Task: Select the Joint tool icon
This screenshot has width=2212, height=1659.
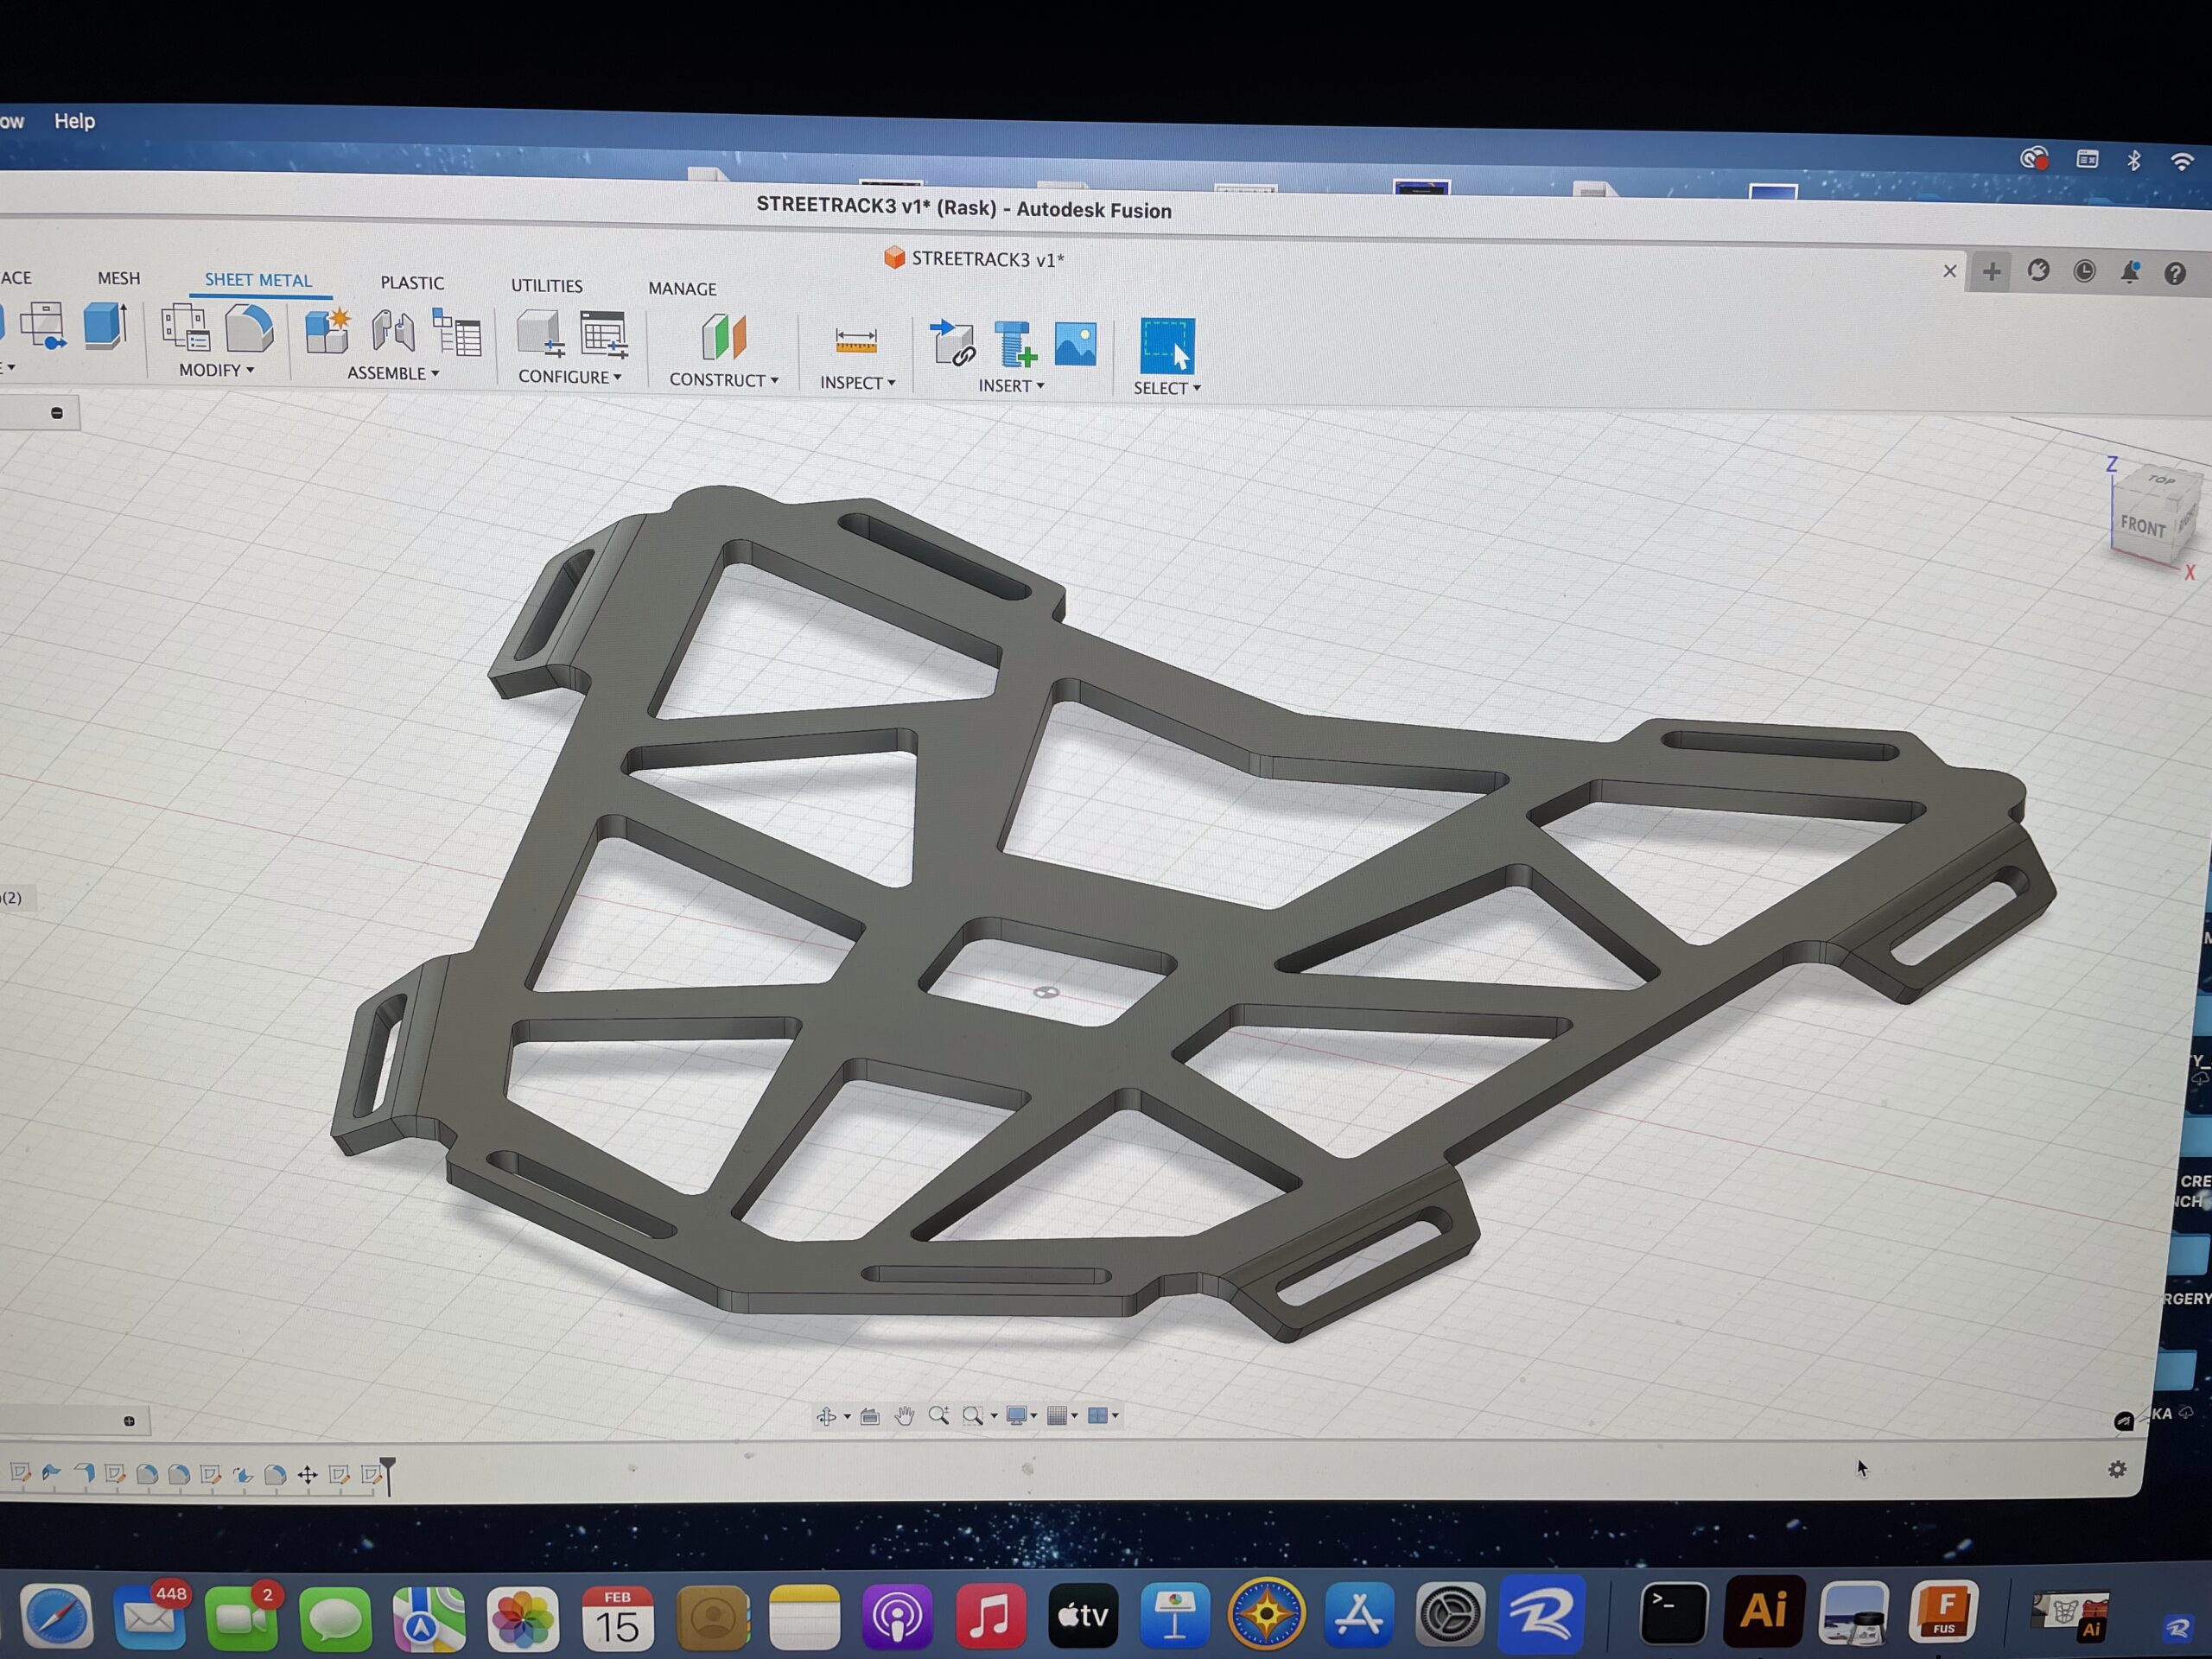Action: point(393,331)
